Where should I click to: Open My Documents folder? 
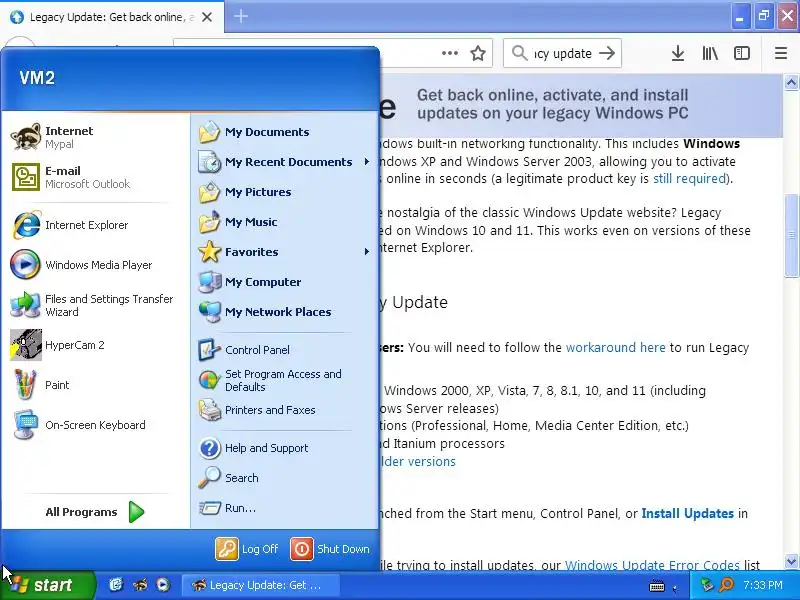point(284,132)
